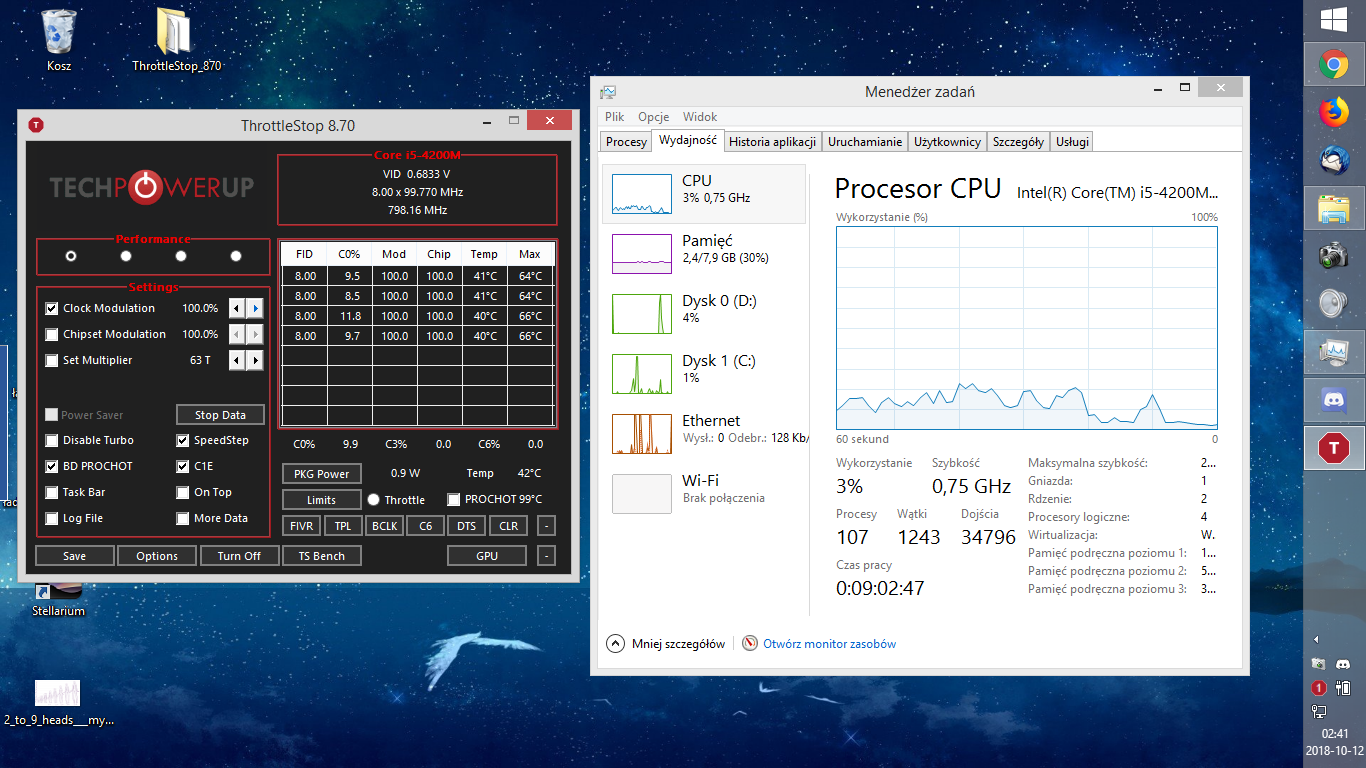The width and height of the screenshot is (1366, 768).
Task: Click the camera tray icon
Action: click(1319, 664)
